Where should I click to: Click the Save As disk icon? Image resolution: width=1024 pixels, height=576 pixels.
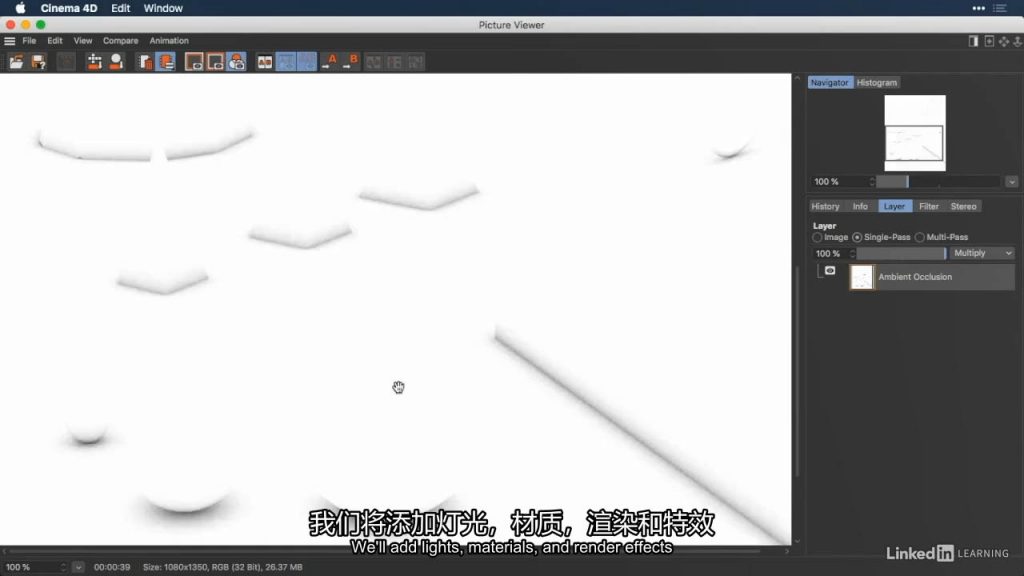pos(39,62)
